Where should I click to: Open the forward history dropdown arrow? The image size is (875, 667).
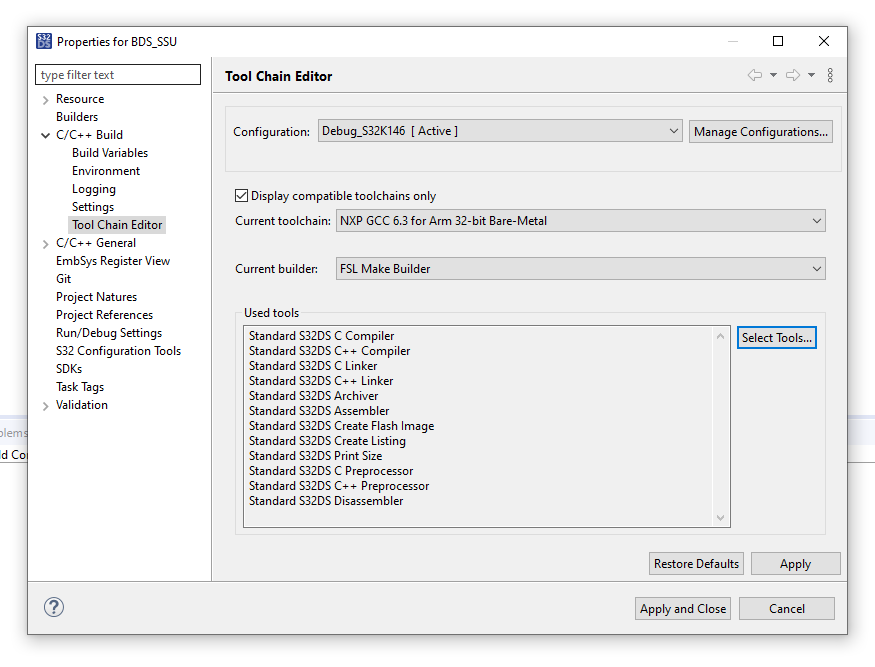click(811, 76)
